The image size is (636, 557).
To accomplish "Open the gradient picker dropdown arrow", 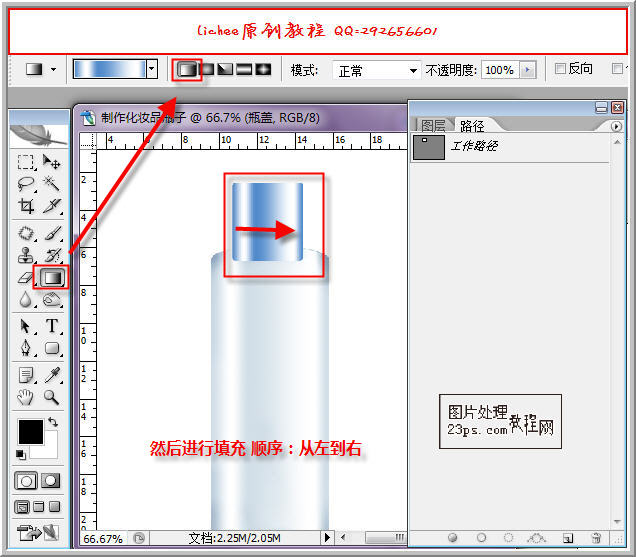I will (152, 70).
